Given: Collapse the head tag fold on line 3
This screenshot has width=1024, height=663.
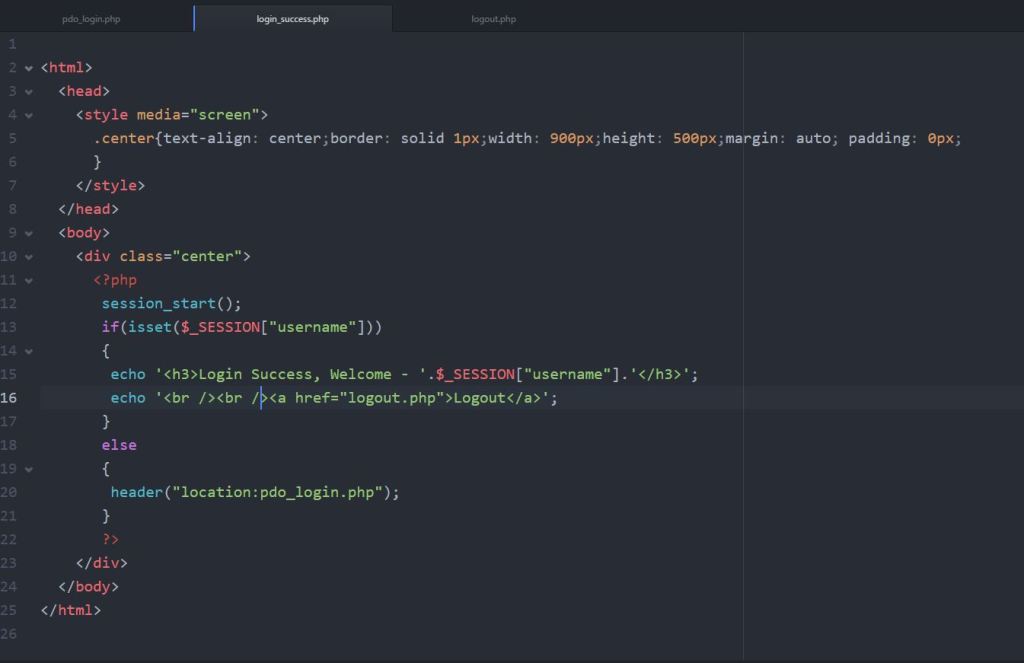Looking at the screenshot, I should tap(29, 91).
